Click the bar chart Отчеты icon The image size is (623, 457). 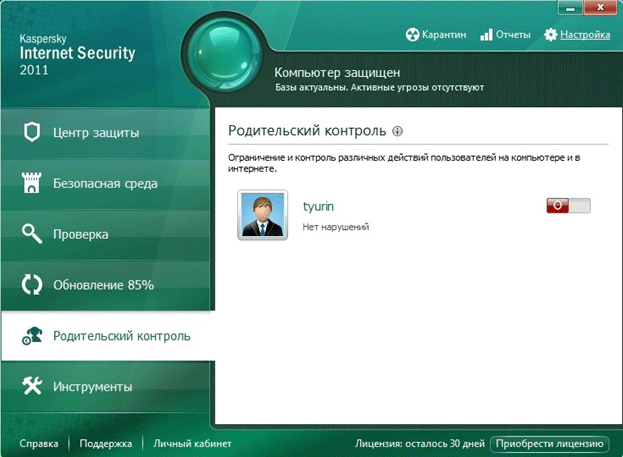[486, 35]
